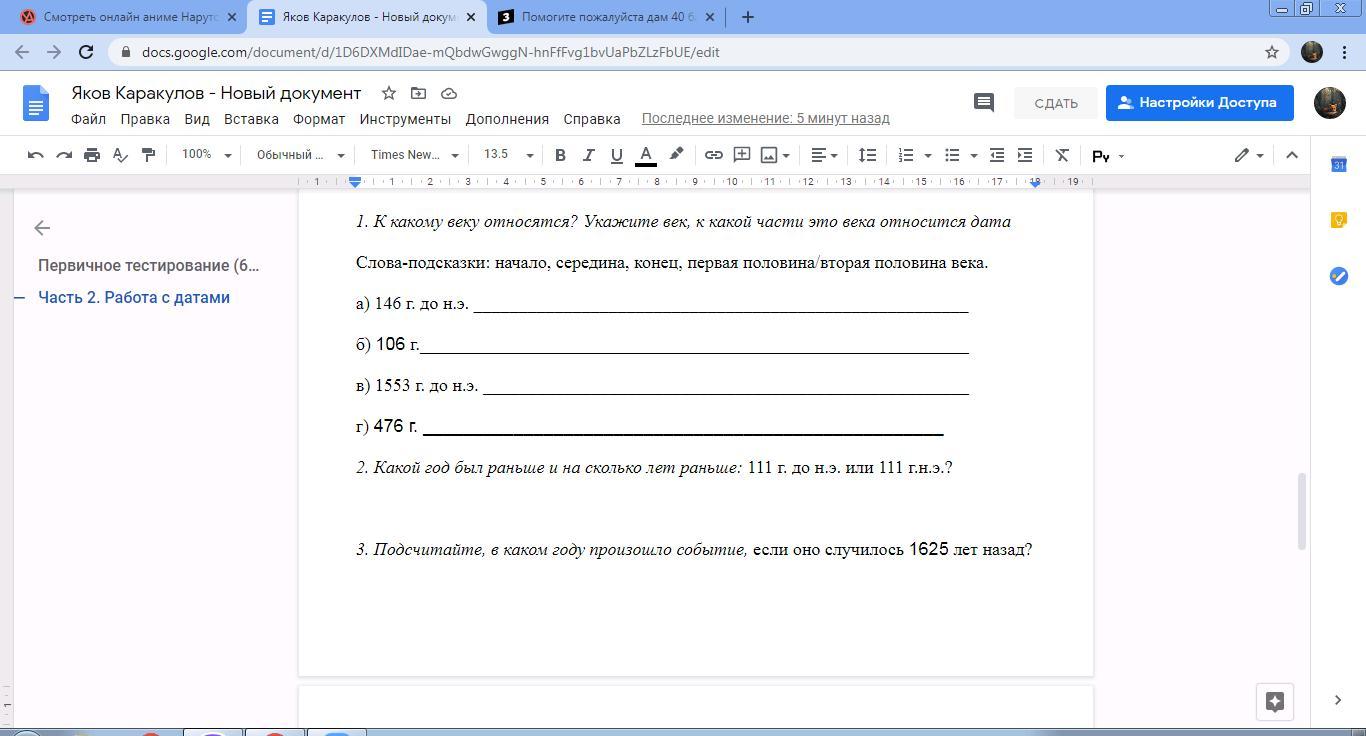Image resolution: width=1366 pixels, height=736 pixels.
Task: Open the highlight color picker
Action: coord(676,155)
